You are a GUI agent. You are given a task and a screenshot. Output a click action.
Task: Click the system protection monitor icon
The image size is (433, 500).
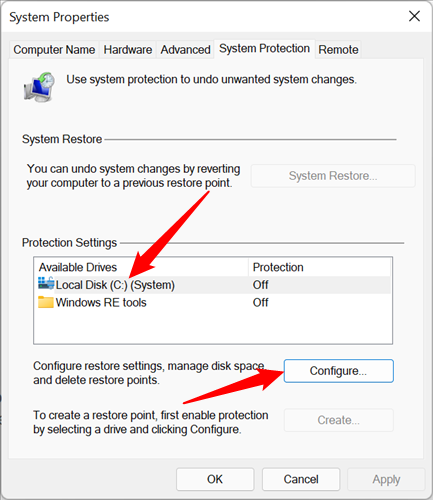pyautogui.click(x=39, y=87)
